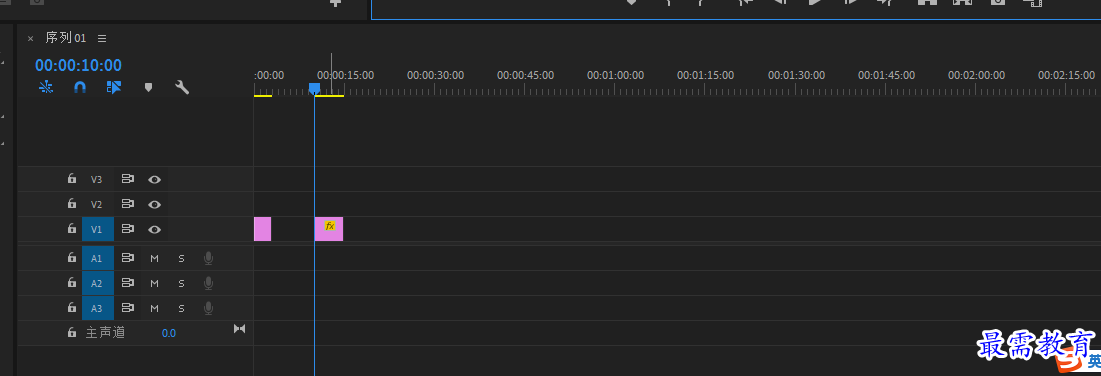Mute audio track A1
The image size is (1101, 376).
point(154,259)
